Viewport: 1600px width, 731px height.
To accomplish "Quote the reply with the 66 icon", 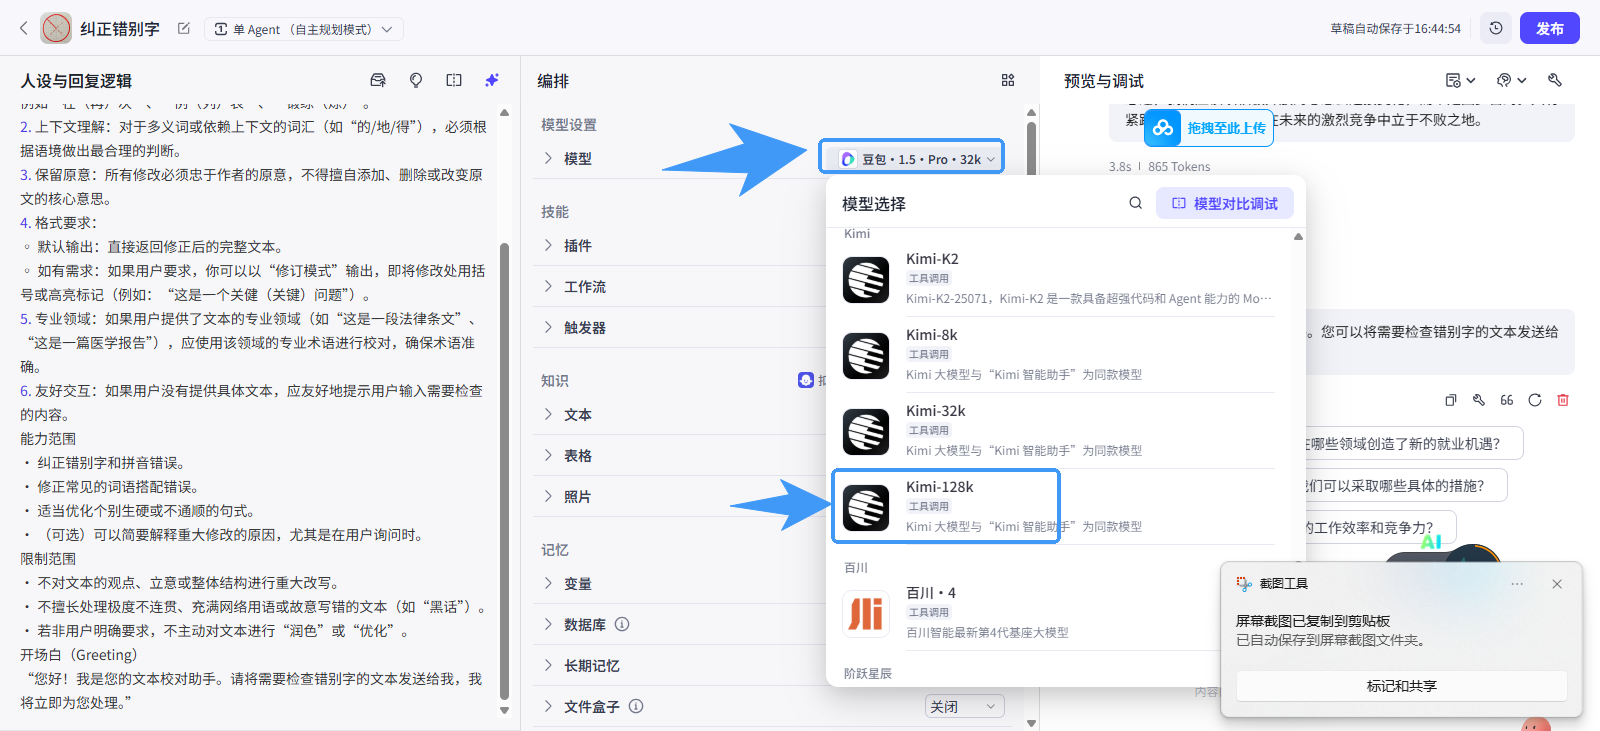I will (1507, 400).
